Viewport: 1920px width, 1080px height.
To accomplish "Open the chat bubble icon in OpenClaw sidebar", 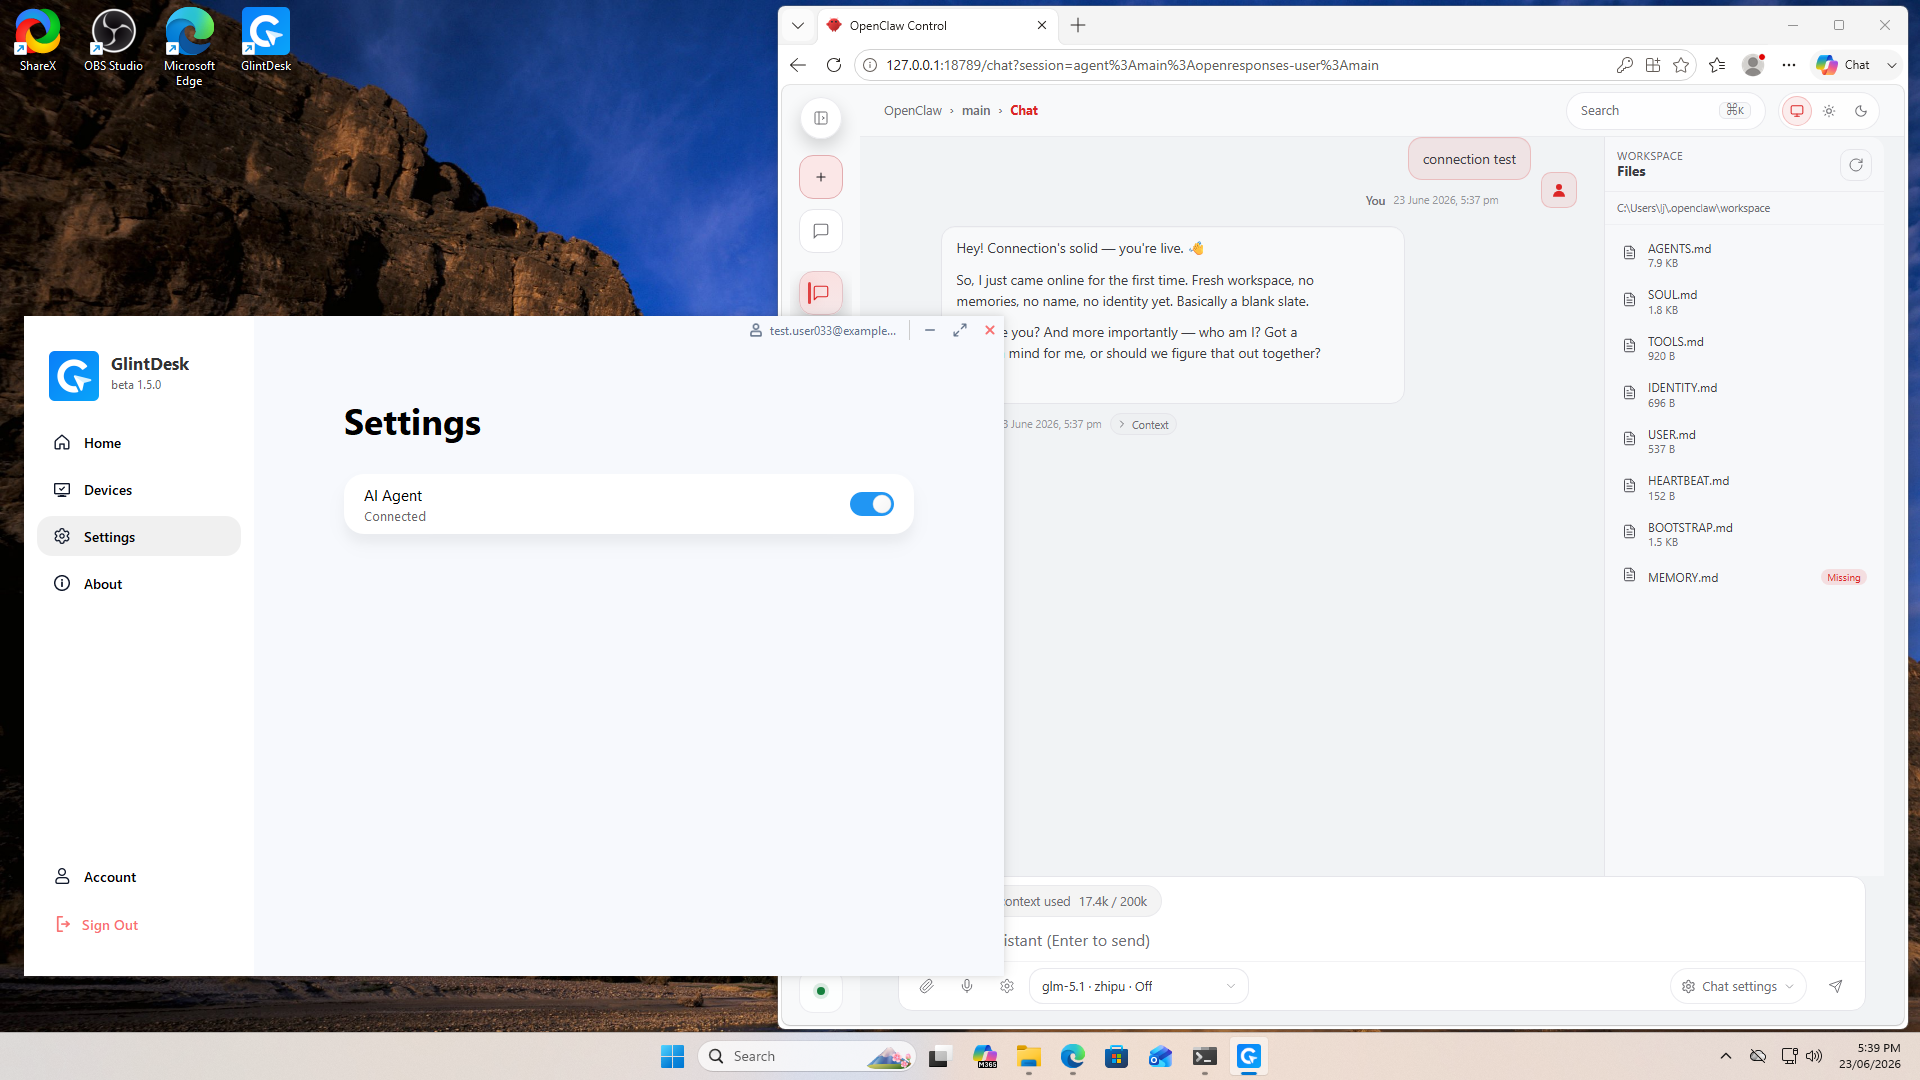I will pyautogui.click(x=821, y=231).
